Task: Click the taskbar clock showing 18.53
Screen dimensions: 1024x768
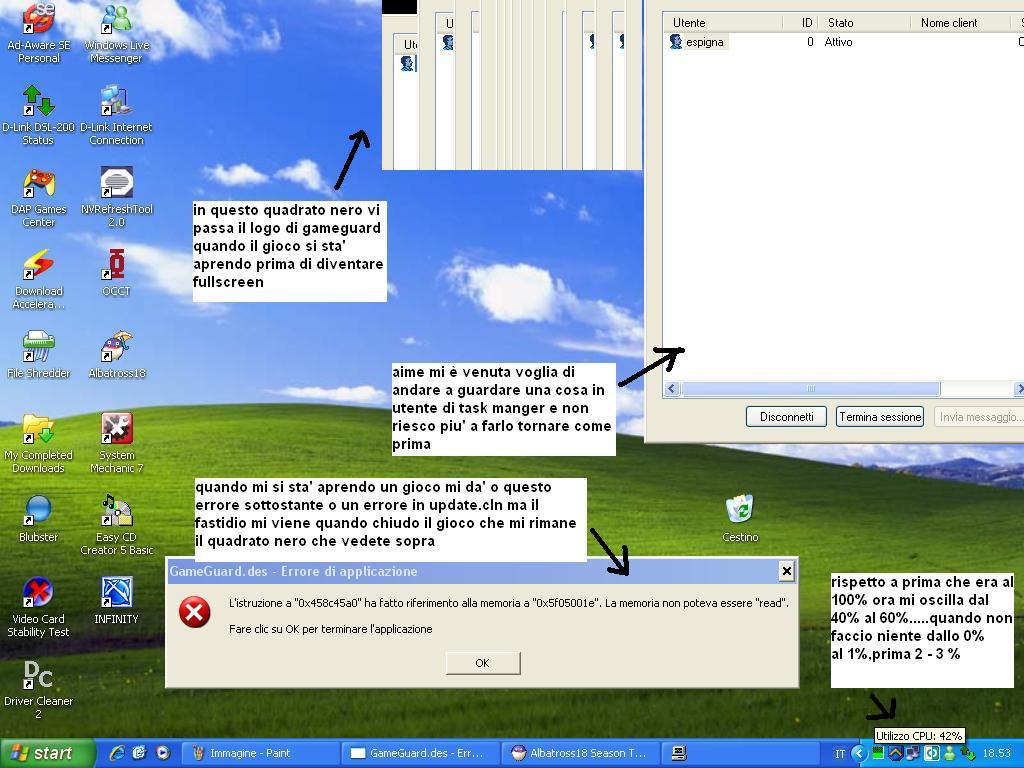Action: point(997,754)
